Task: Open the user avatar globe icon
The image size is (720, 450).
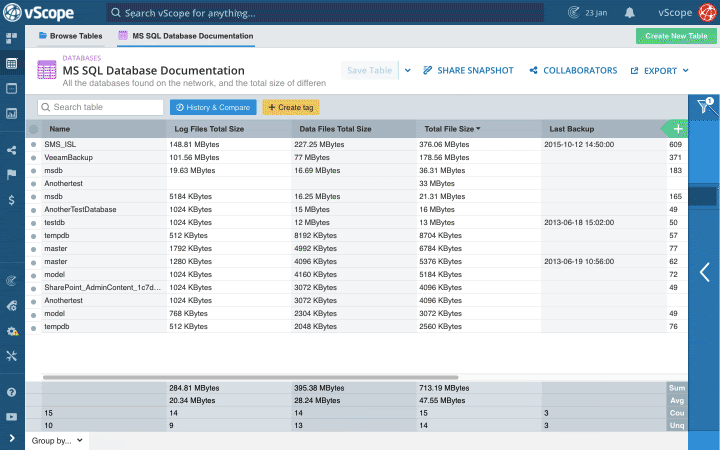Action: [x=707, y=12]
